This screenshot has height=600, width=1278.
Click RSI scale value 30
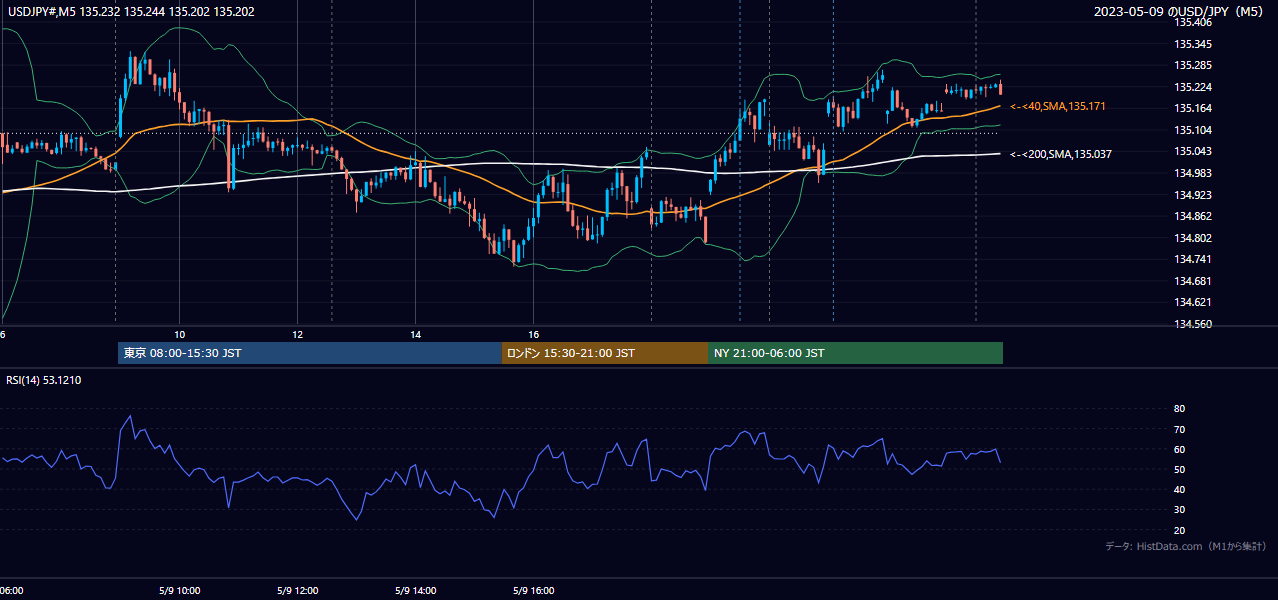[1180, 510]
